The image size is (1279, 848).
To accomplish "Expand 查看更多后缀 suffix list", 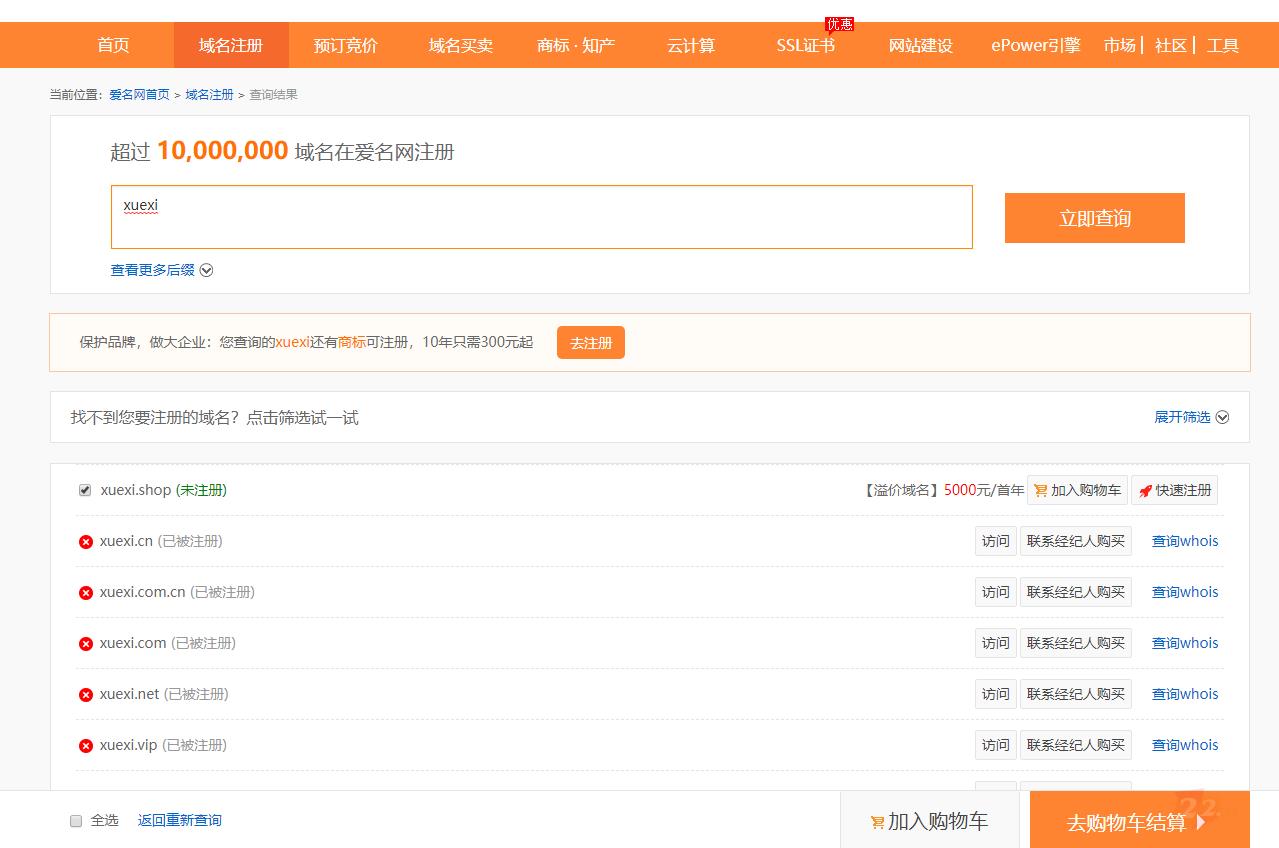I will coord(162,270).
